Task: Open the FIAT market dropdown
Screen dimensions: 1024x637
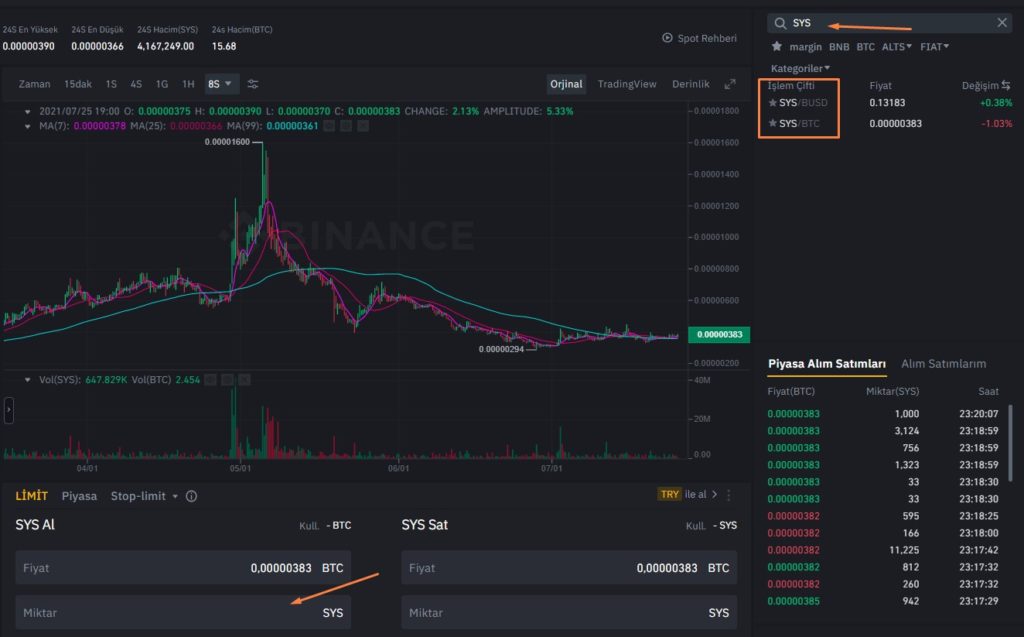Action: coord(935,47)
